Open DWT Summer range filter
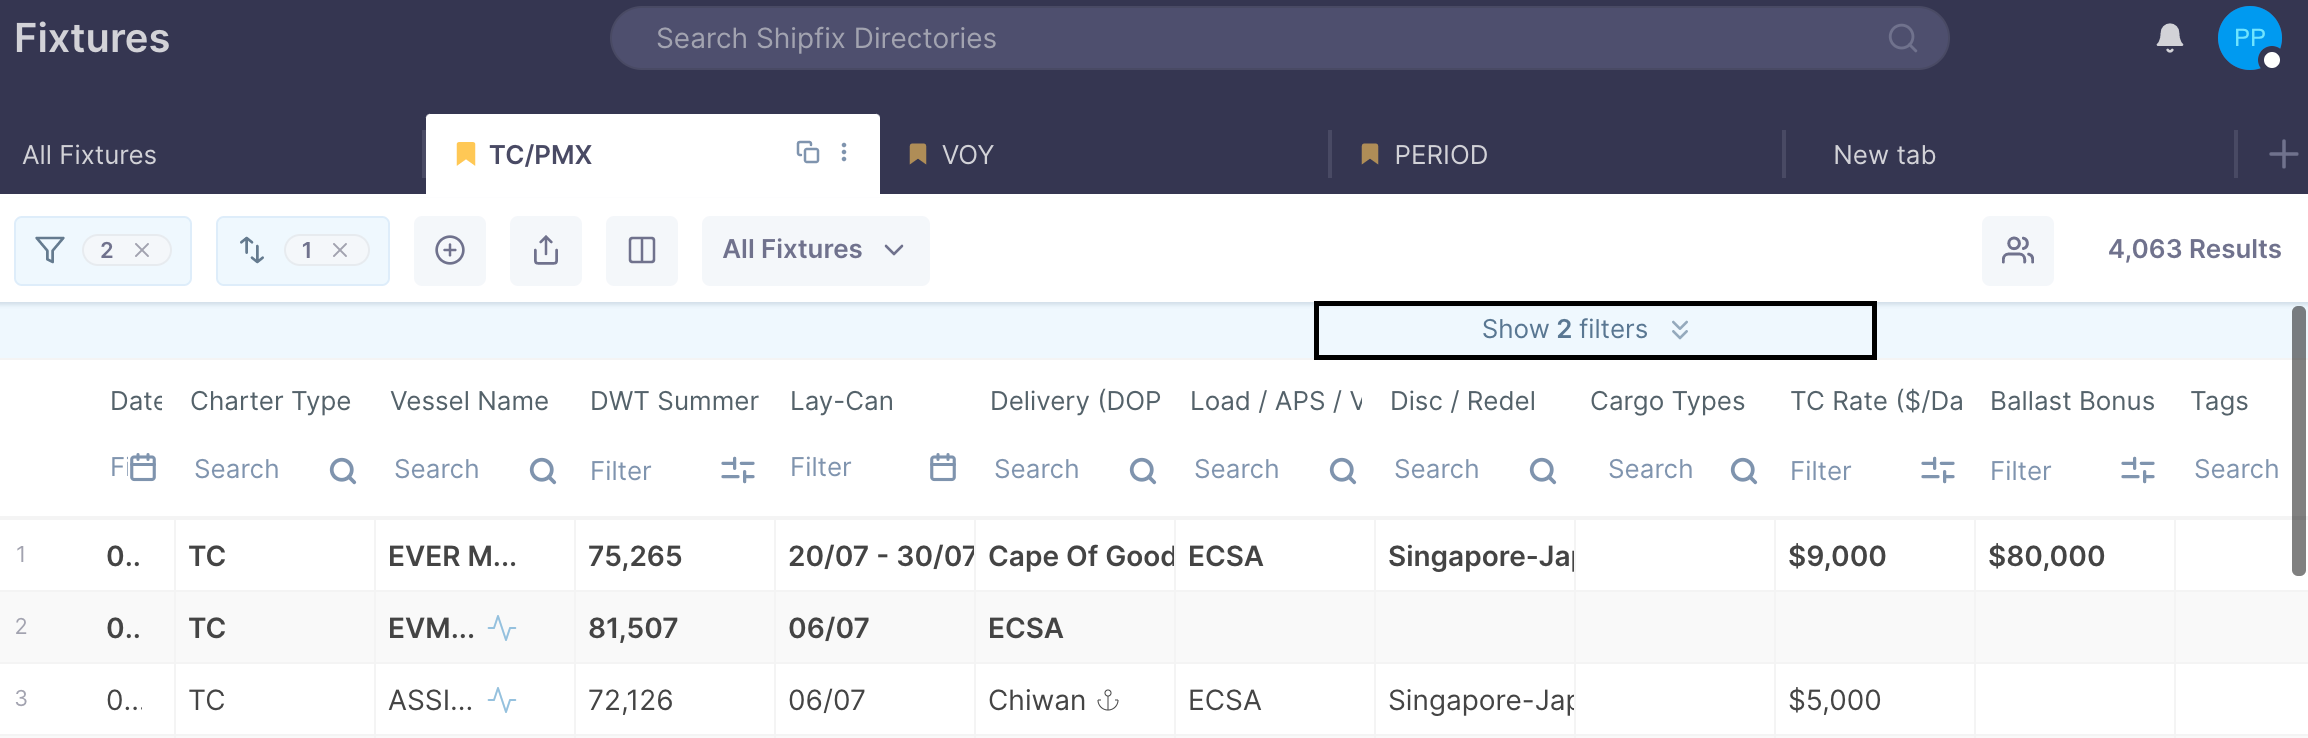 tap(737, 470)
